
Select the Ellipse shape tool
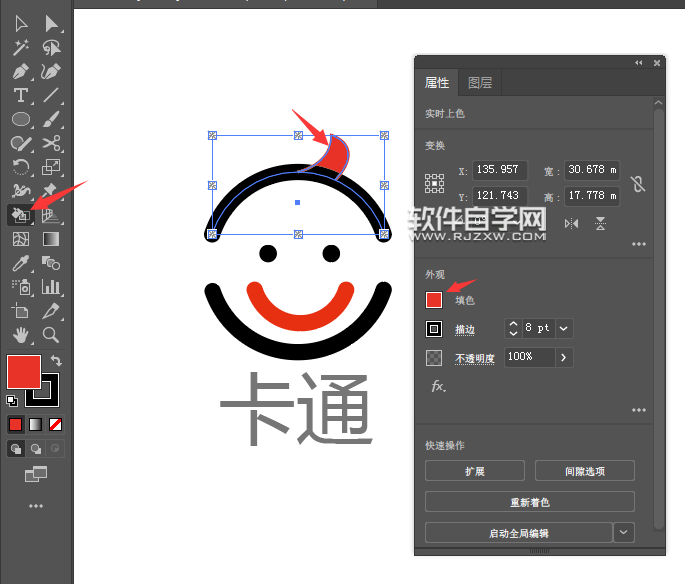(20, 120)
